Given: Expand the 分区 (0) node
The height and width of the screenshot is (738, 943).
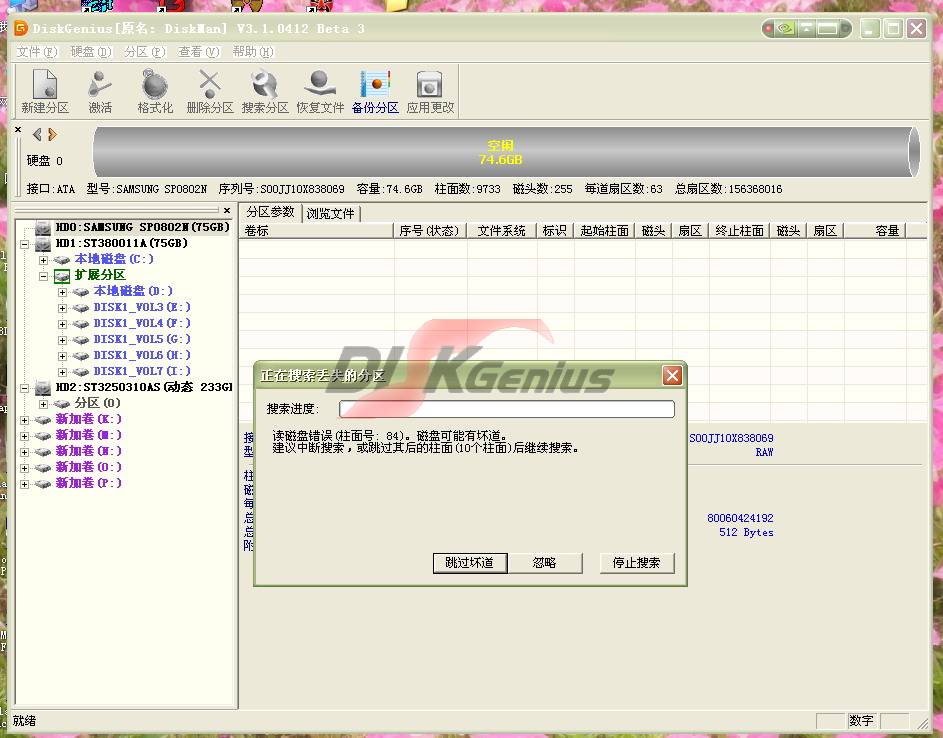Looking at the screenshot, I should pyautogui.click(x=43, y=404).
